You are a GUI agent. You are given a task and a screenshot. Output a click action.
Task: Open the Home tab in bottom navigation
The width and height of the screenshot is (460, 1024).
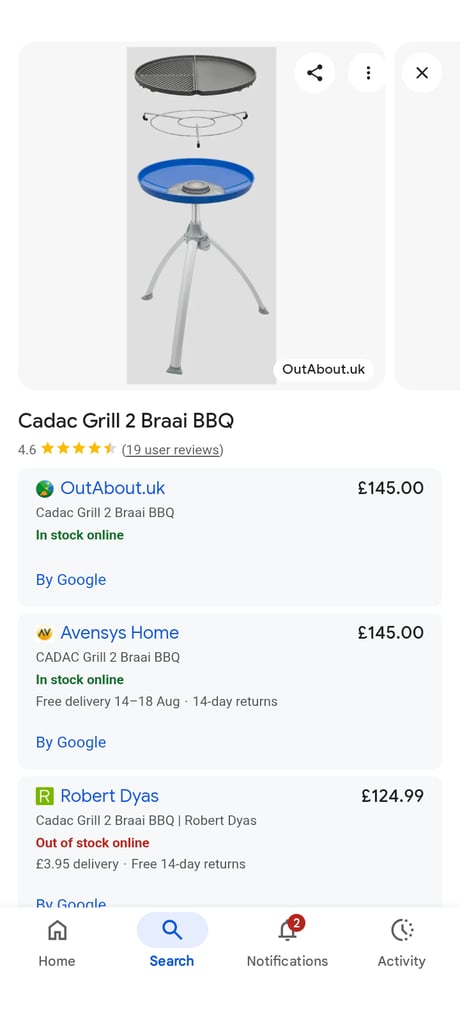click(57, 943)
